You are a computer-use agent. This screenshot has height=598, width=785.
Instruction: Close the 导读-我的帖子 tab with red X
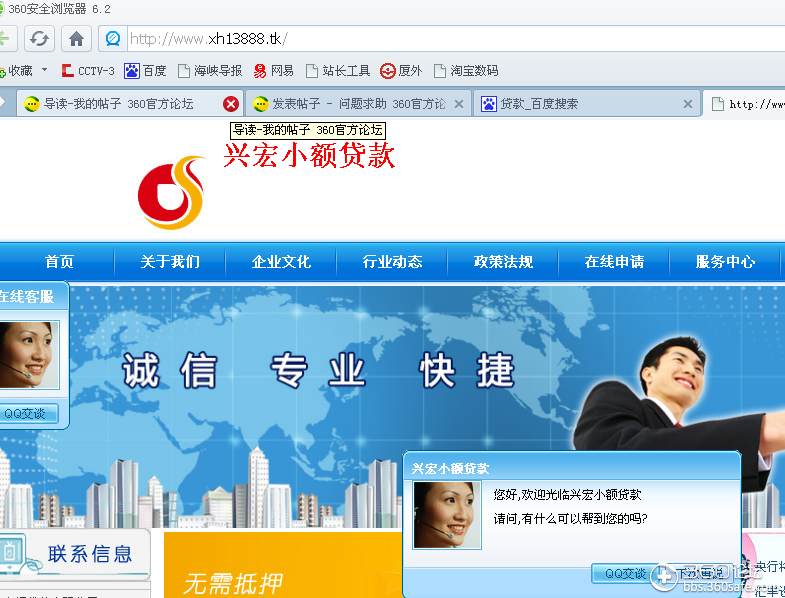pos(231,104)
